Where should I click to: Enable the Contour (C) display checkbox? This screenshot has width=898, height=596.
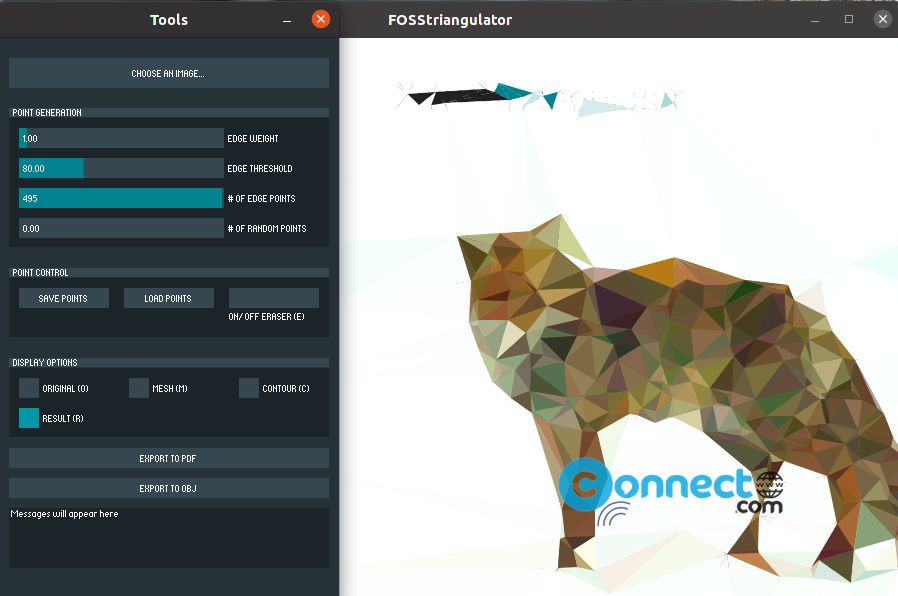click(249, 388)
